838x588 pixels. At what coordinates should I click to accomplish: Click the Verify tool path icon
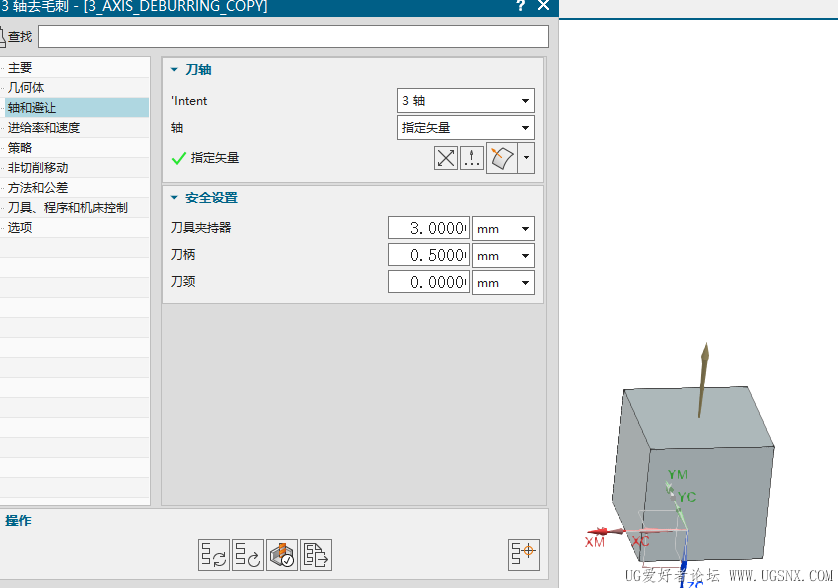282,555
